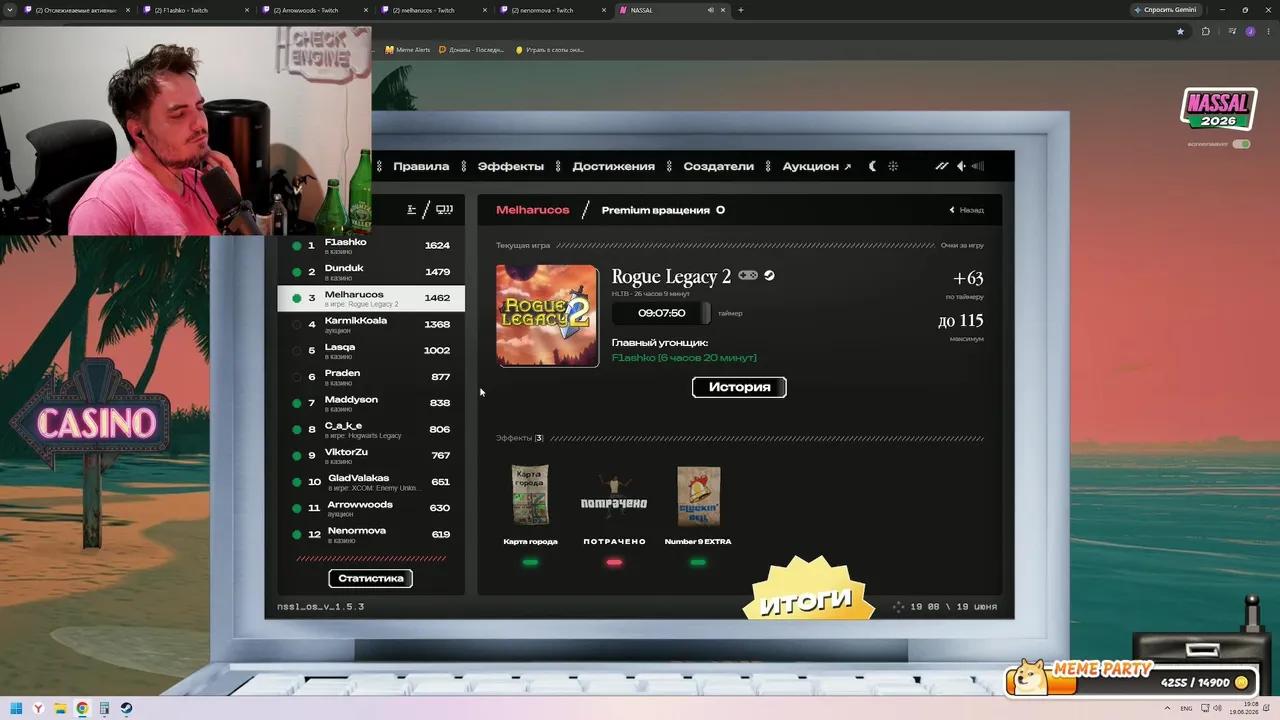The width and height of the screenshot is (1280, 720).
Task: Bookmark this page with the star icon
Action: (1180, 31)
